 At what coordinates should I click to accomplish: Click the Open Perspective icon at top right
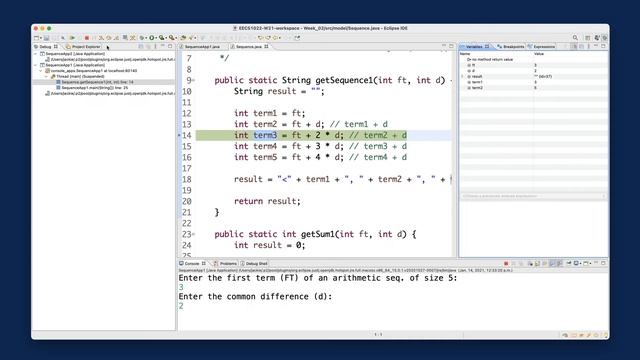coord(587,38)
